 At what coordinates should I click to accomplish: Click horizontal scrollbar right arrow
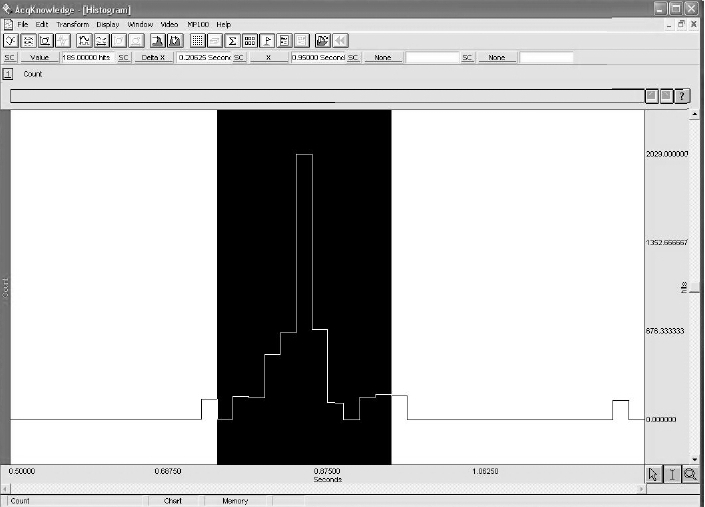[x=641, y=489]
